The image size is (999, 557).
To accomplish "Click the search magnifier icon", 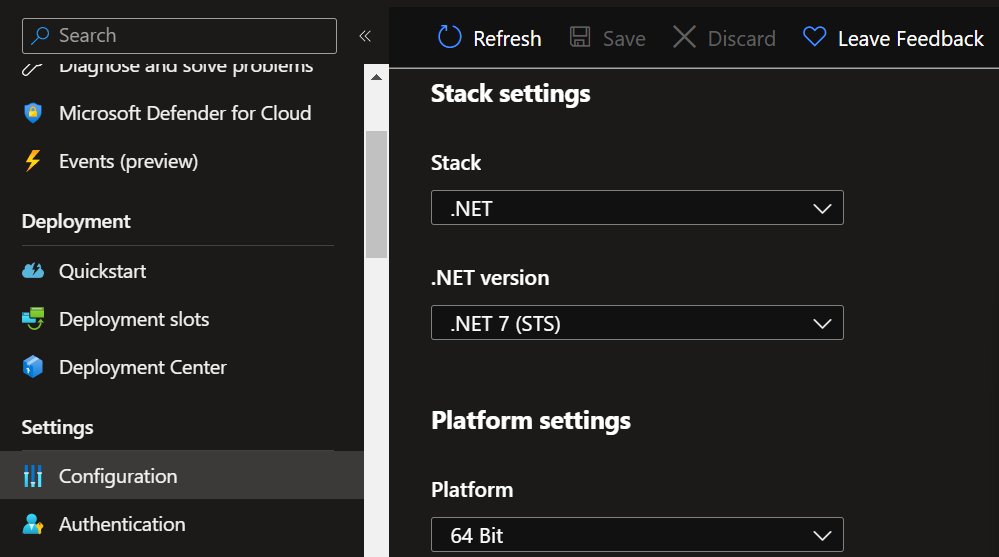I will tap(40, 35).
